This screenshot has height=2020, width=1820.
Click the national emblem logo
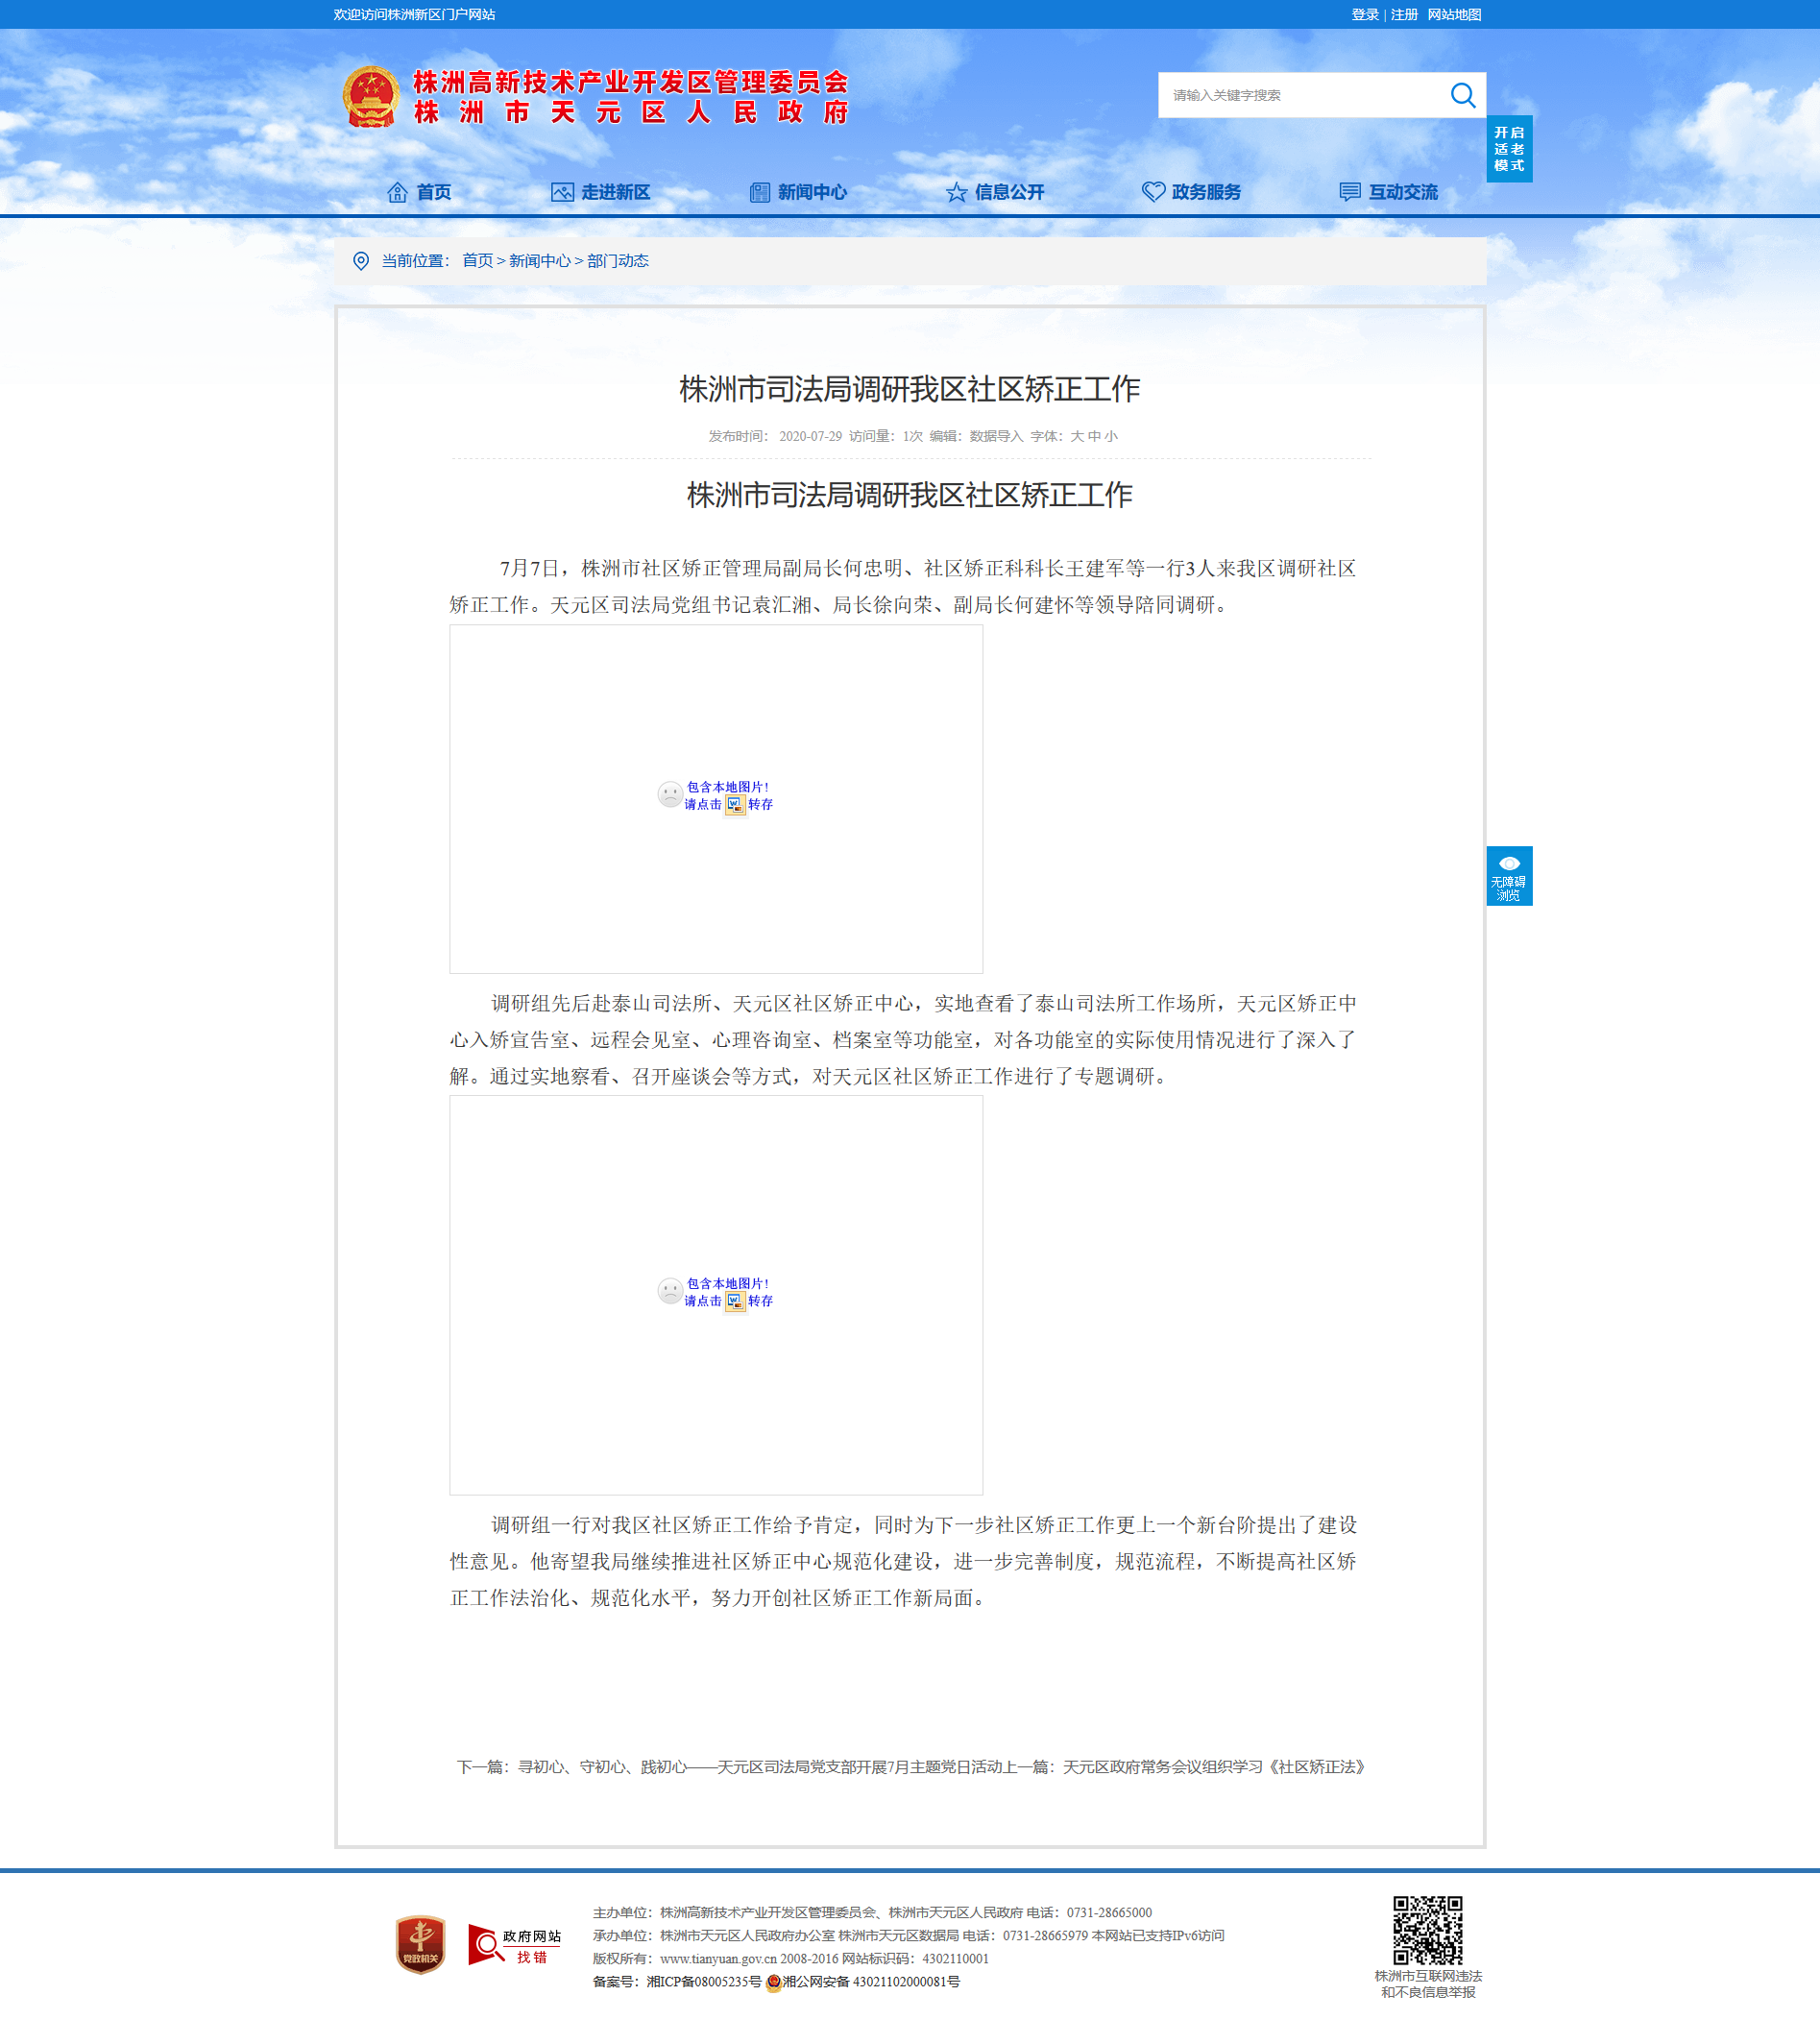(x=371, y=97)
